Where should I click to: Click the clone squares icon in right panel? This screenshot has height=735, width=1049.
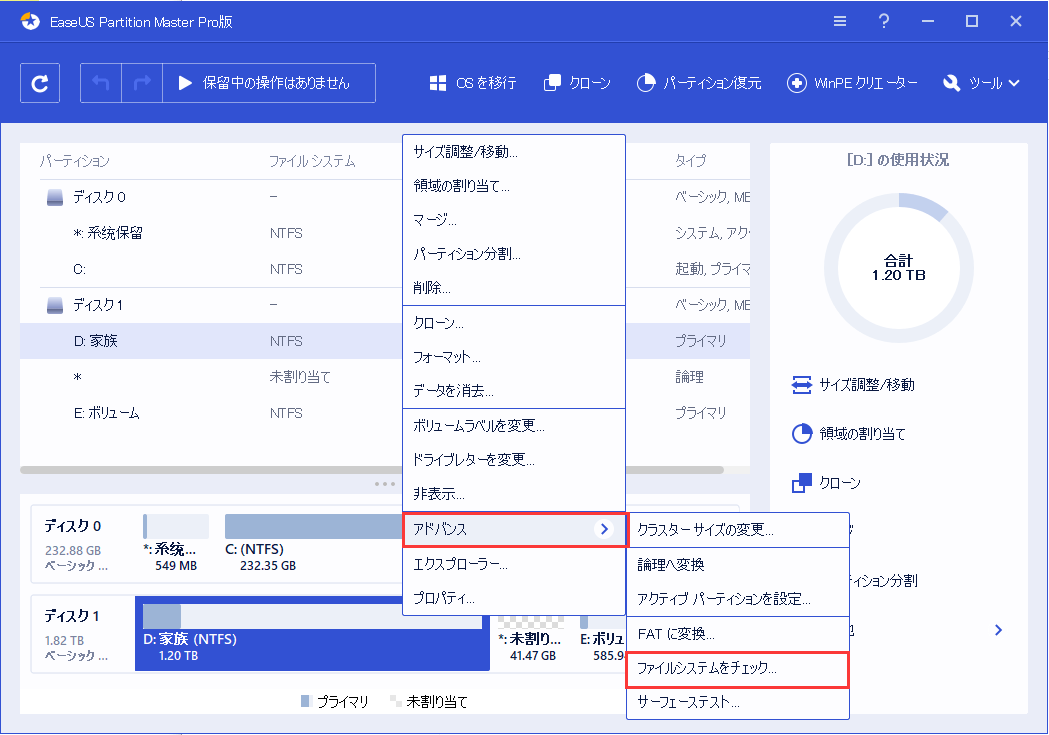click(x=801, y=483)
